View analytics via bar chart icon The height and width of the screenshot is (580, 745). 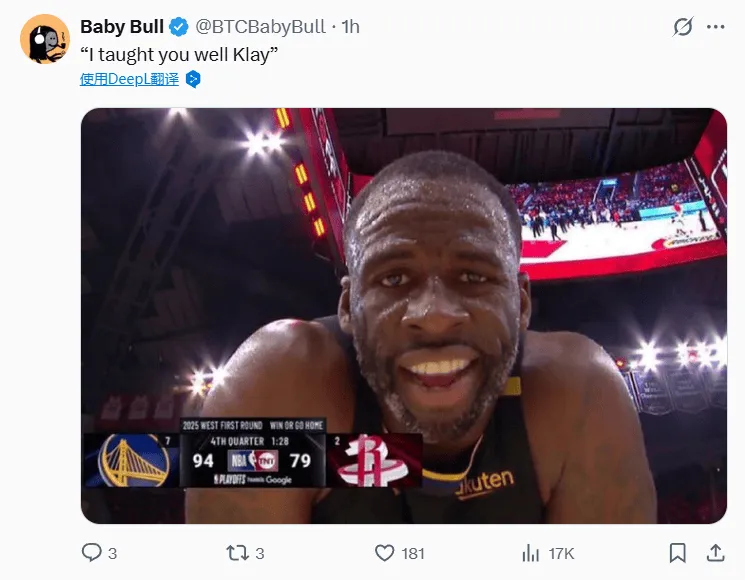click(531, 553)
